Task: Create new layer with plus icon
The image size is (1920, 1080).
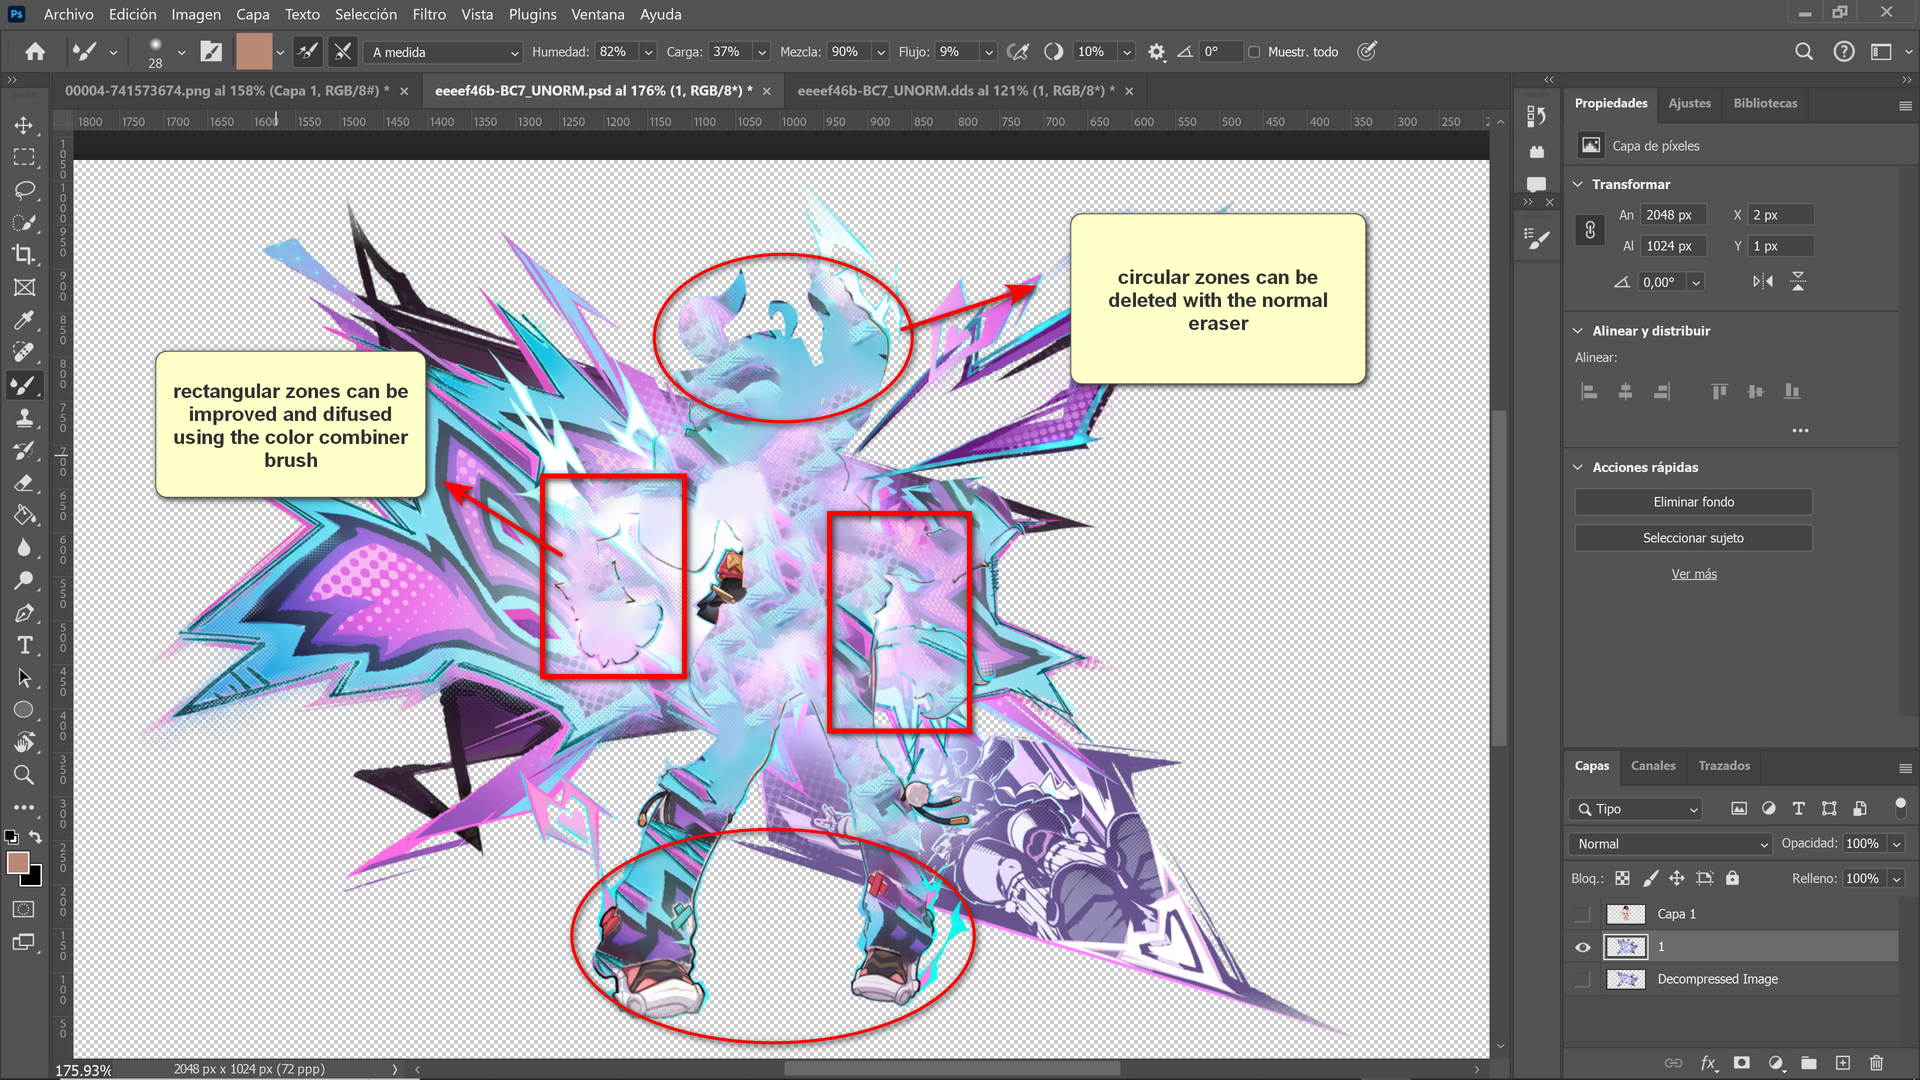Action: point(1843,1063)
